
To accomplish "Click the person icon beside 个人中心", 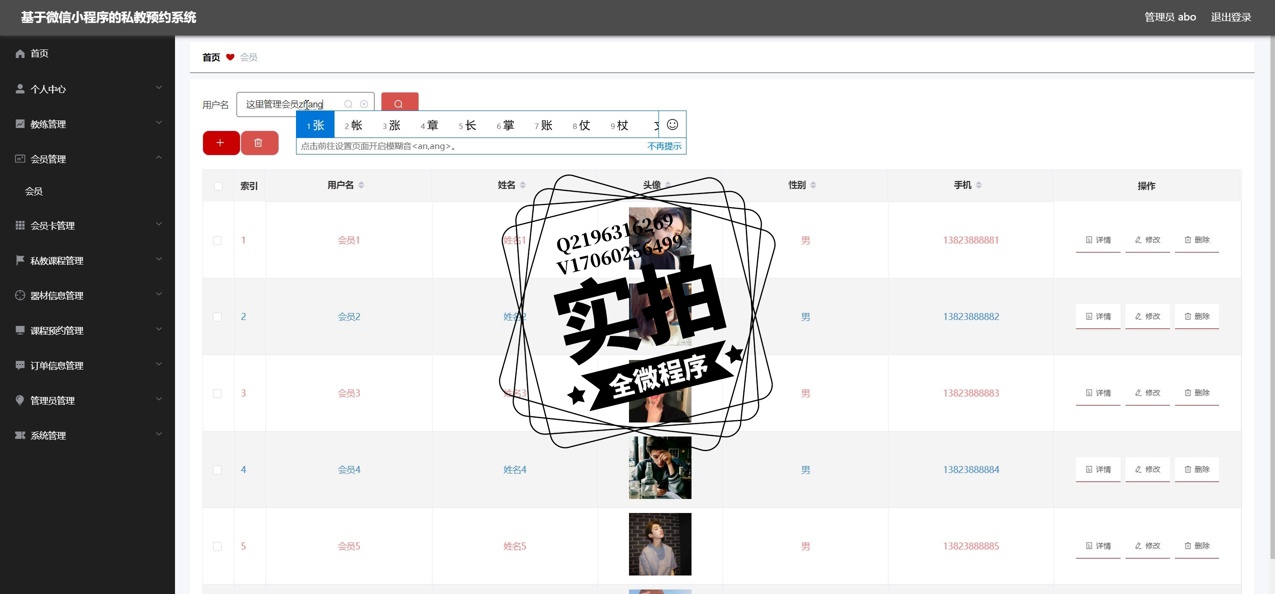I will coord(20,89).
